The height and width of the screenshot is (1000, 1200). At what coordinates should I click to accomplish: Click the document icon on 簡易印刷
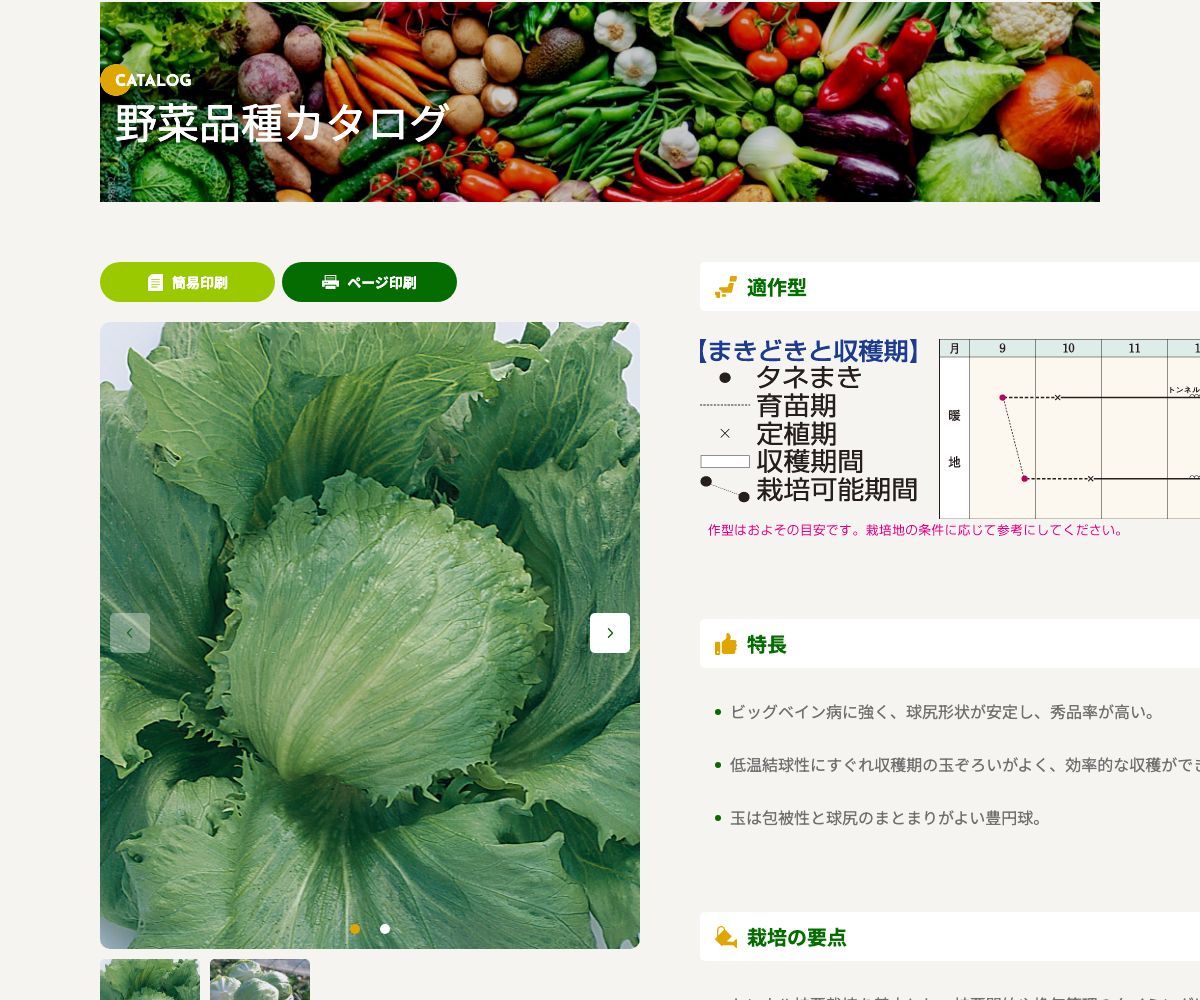click(x=155, y=283)
